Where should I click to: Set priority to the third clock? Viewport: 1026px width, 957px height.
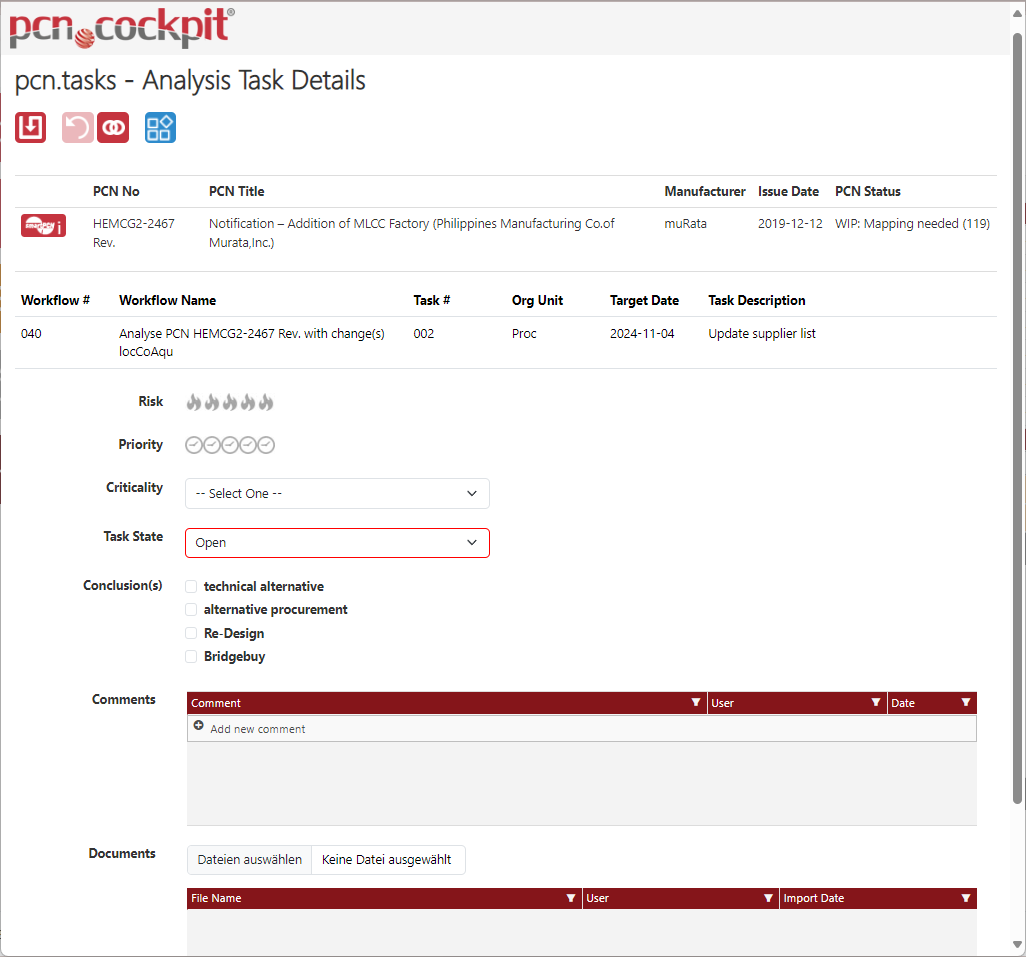point(230,445)
